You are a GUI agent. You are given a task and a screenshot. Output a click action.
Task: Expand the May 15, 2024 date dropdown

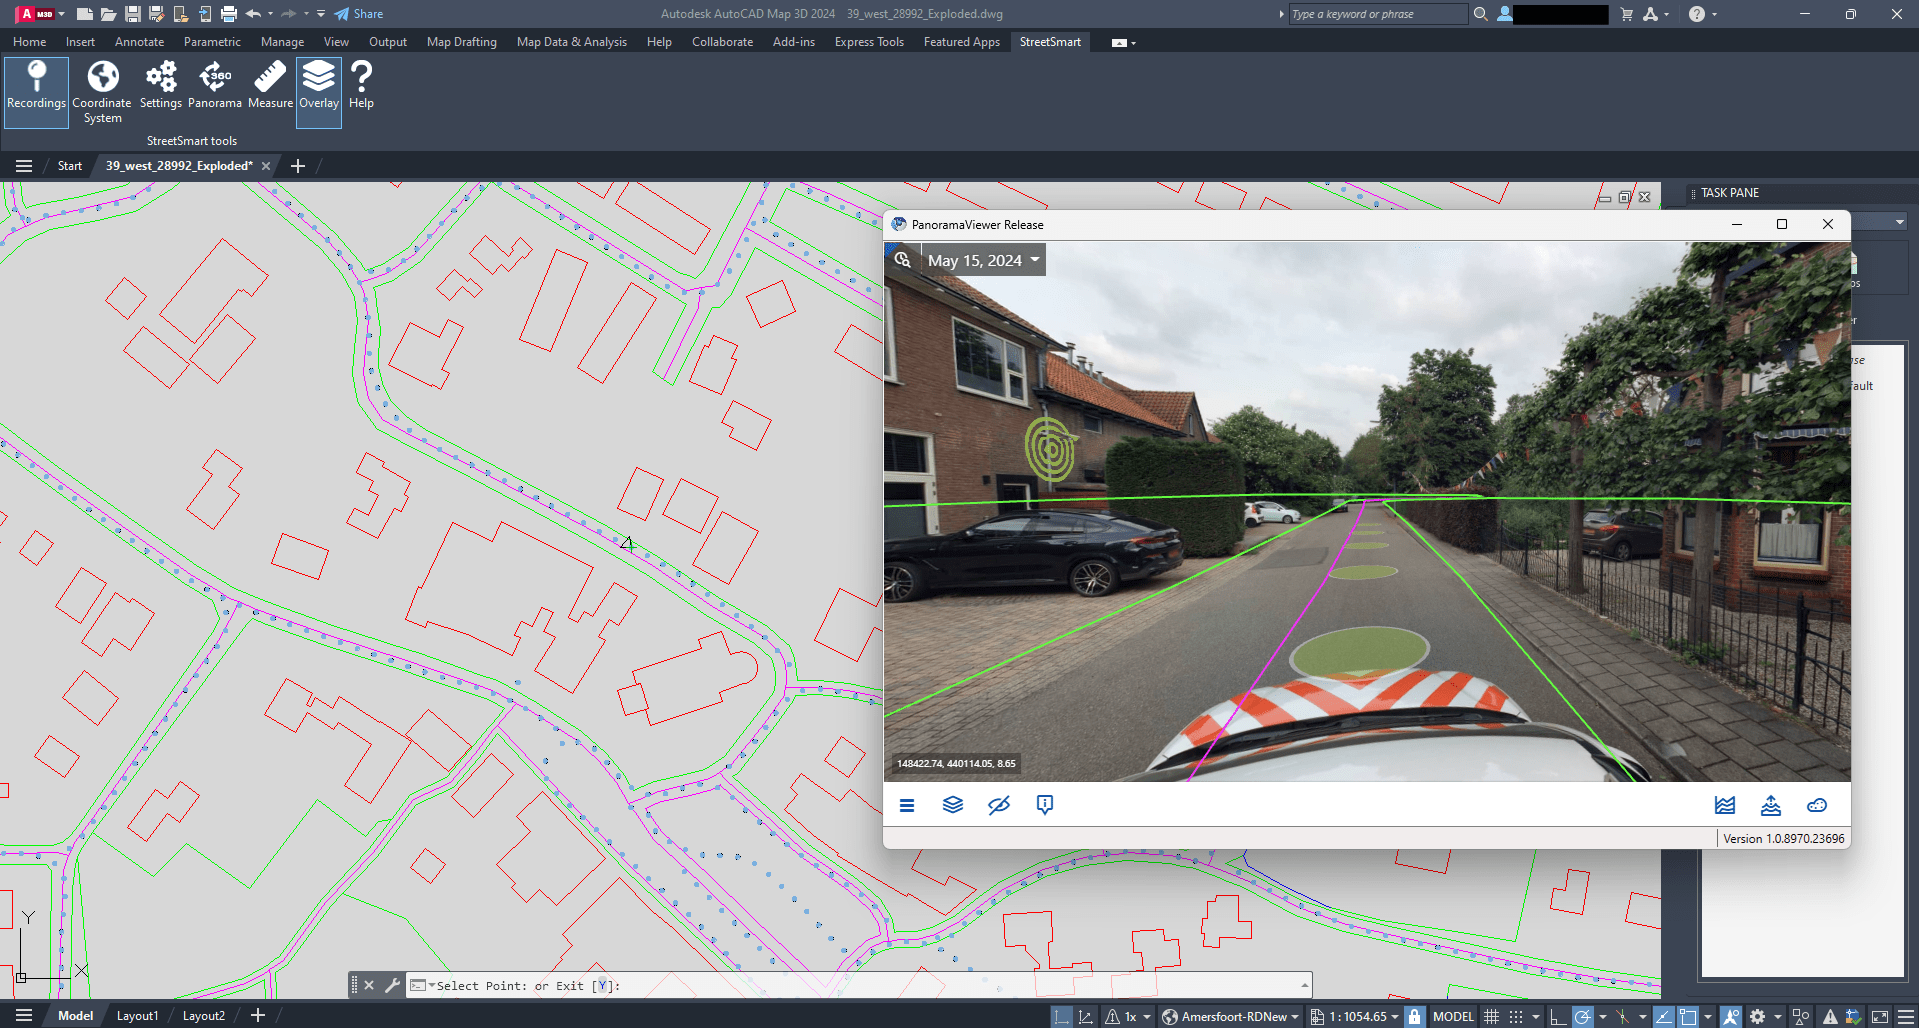(x=984, y=260)
